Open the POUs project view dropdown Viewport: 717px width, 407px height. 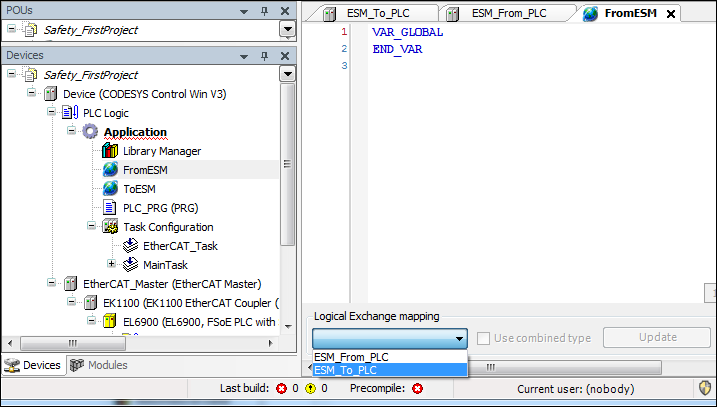click(x=287, y=30)
